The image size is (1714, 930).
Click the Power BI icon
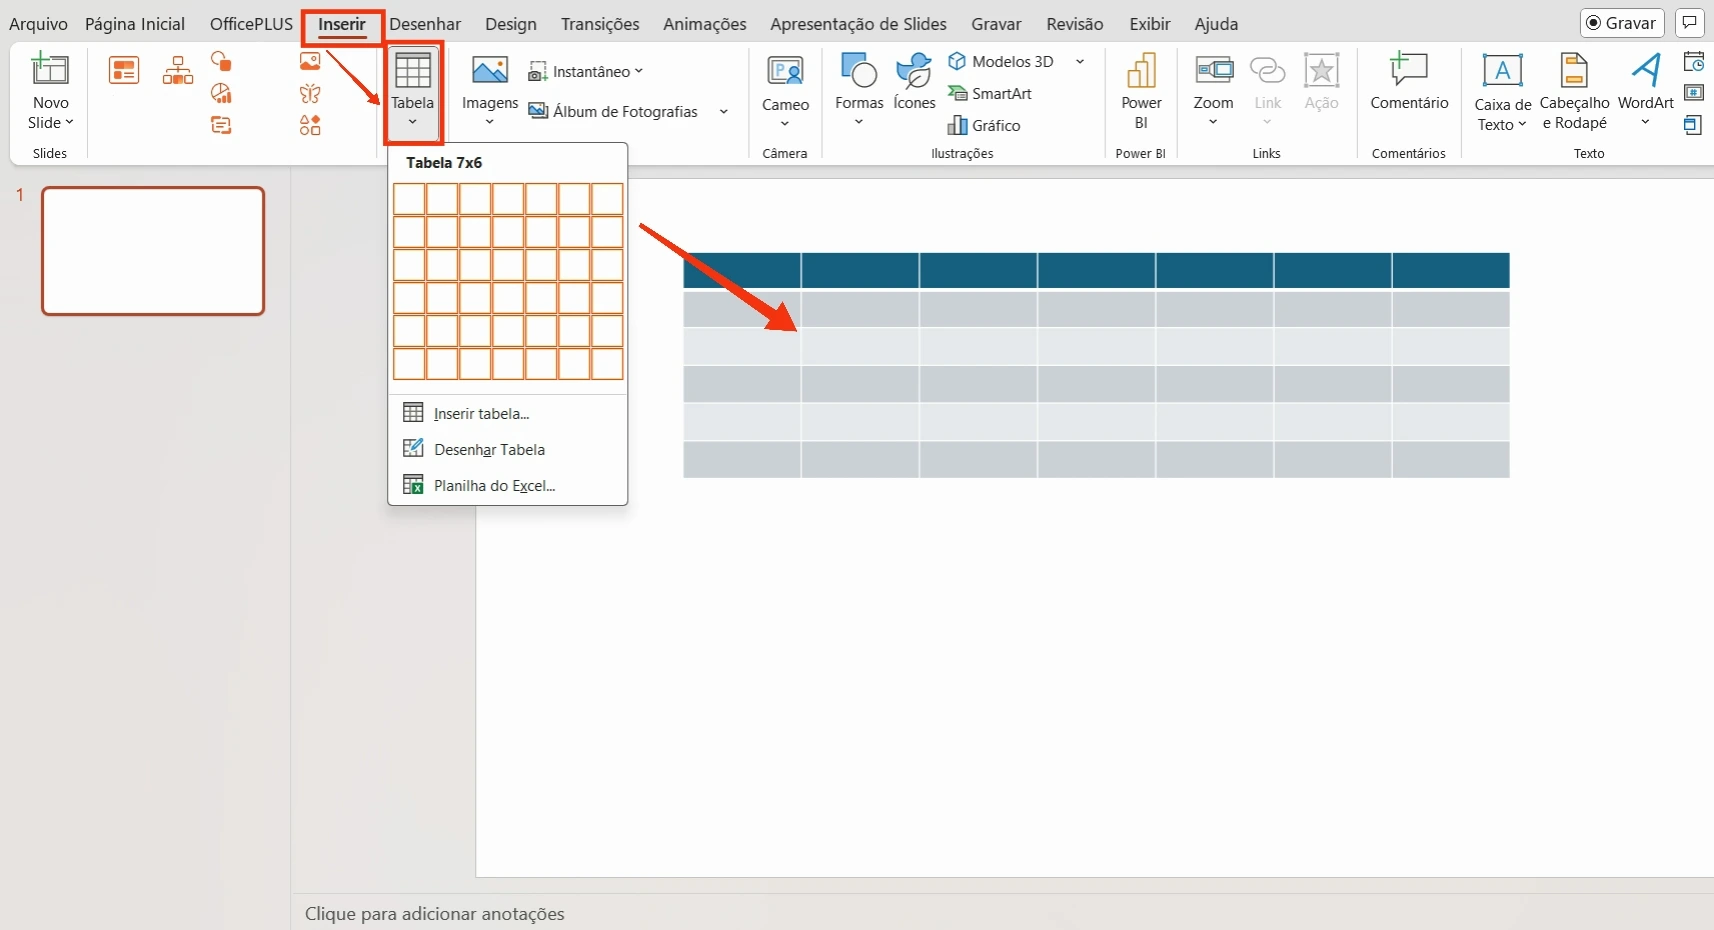pyautogui.click(x=1141, y=70)
